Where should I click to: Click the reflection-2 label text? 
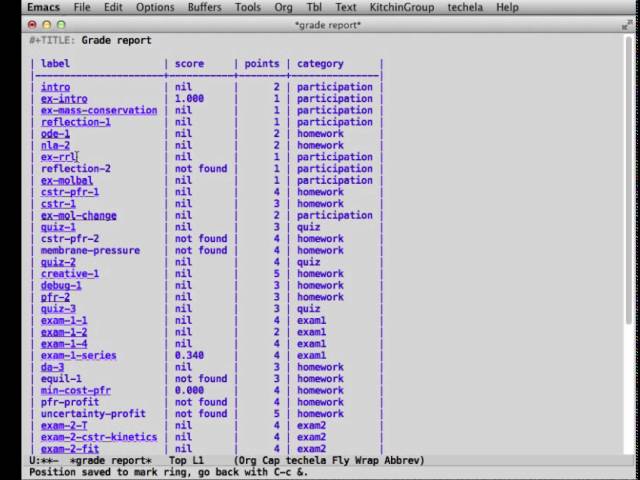(76, 169)
